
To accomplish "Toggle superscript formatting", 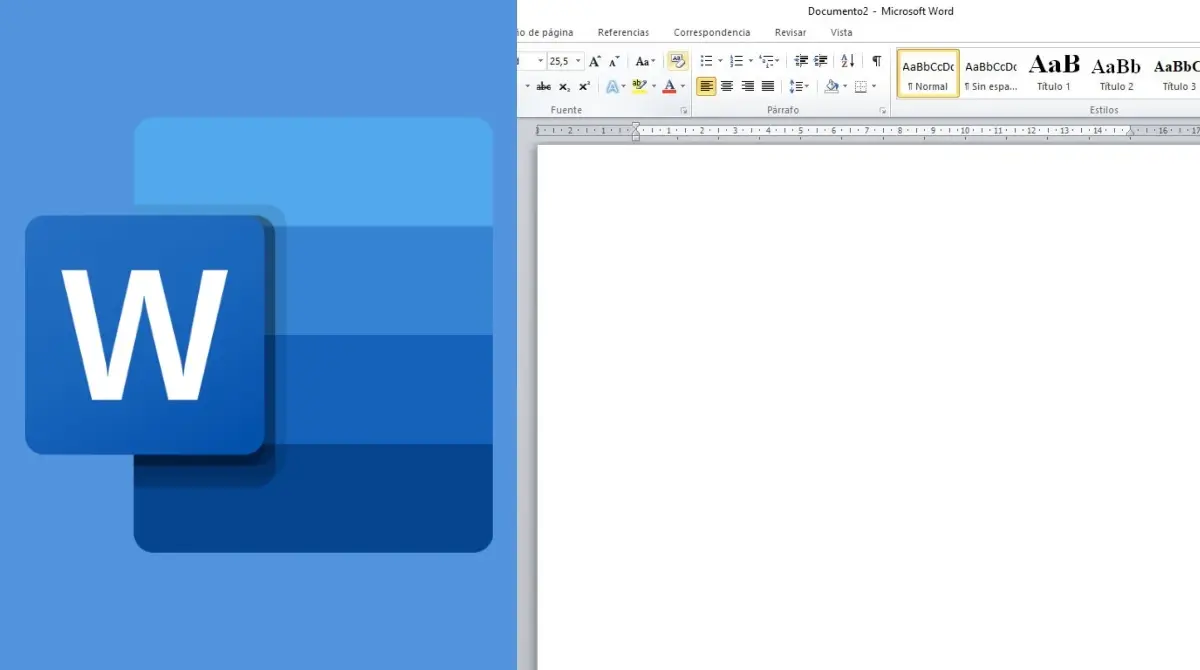I will 584,87.
